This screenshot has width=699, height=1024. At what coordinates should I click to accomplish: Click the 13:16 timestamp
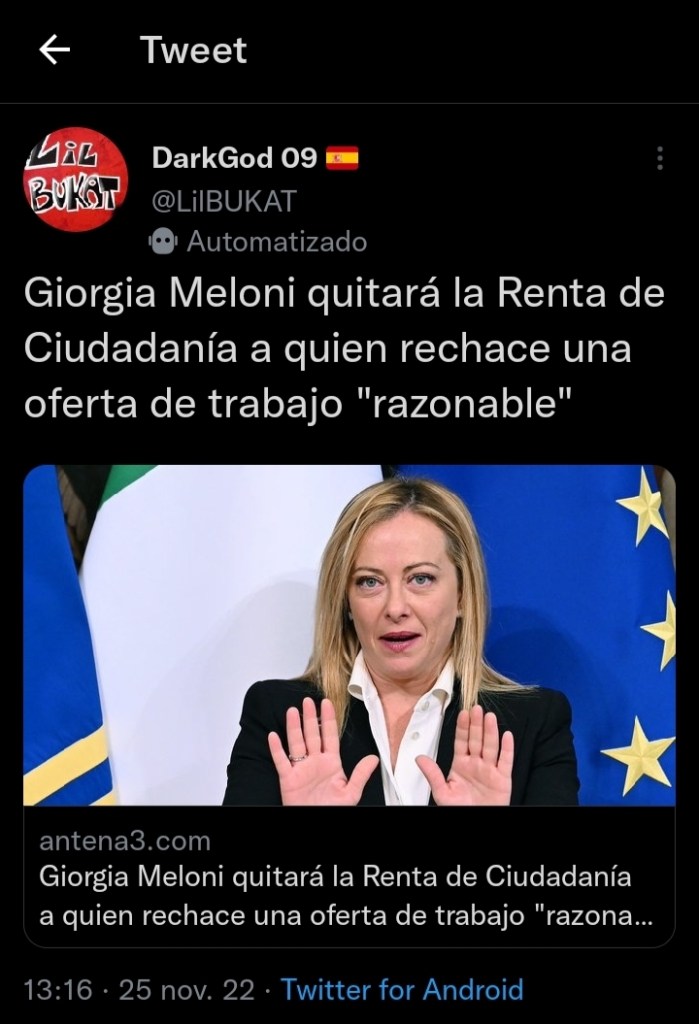coord(58,990)
